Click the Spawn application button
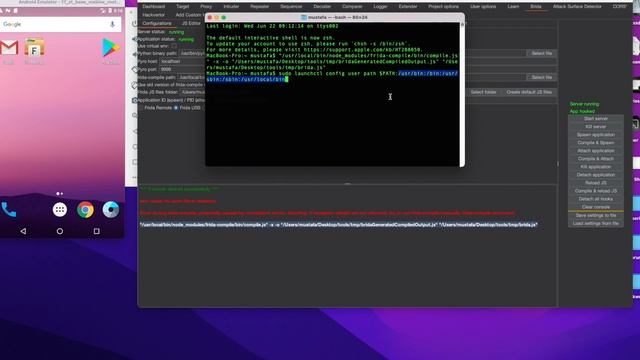 596,135
